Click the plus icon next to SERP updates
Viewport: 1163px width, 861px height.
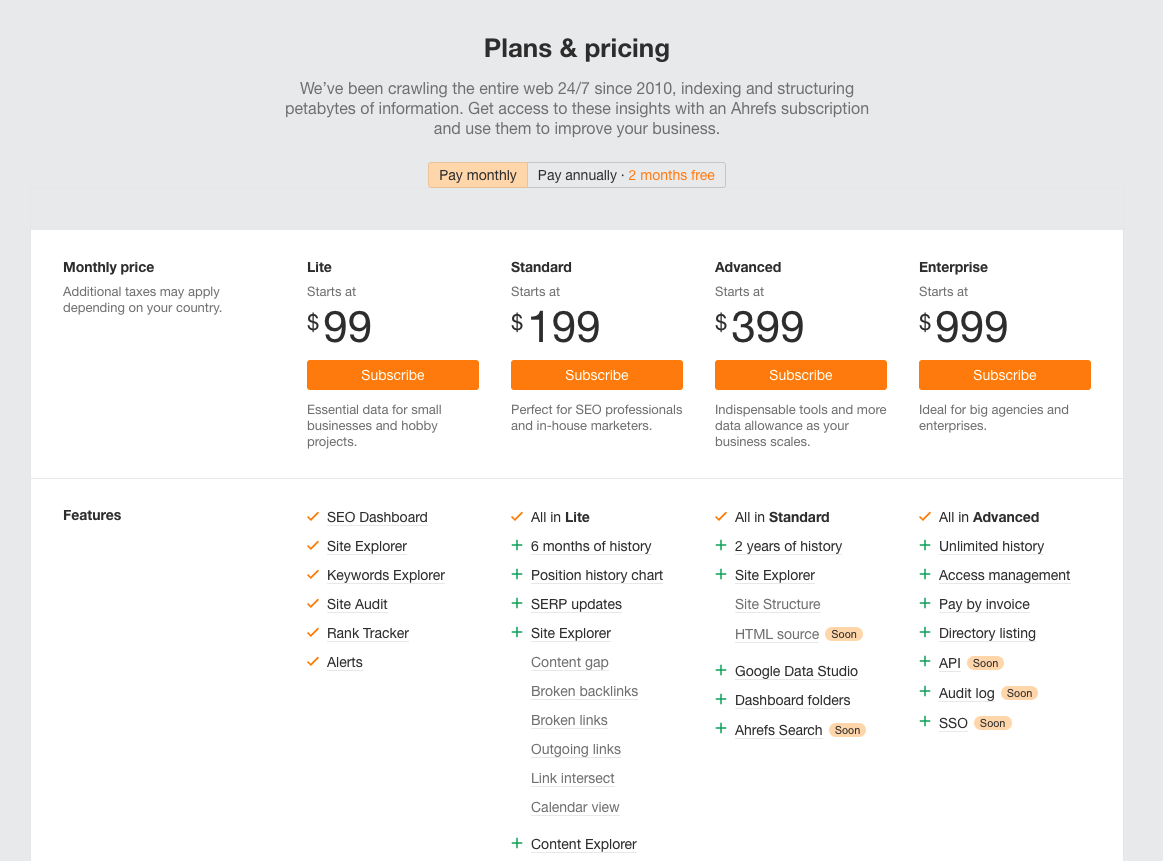[517, 603]
